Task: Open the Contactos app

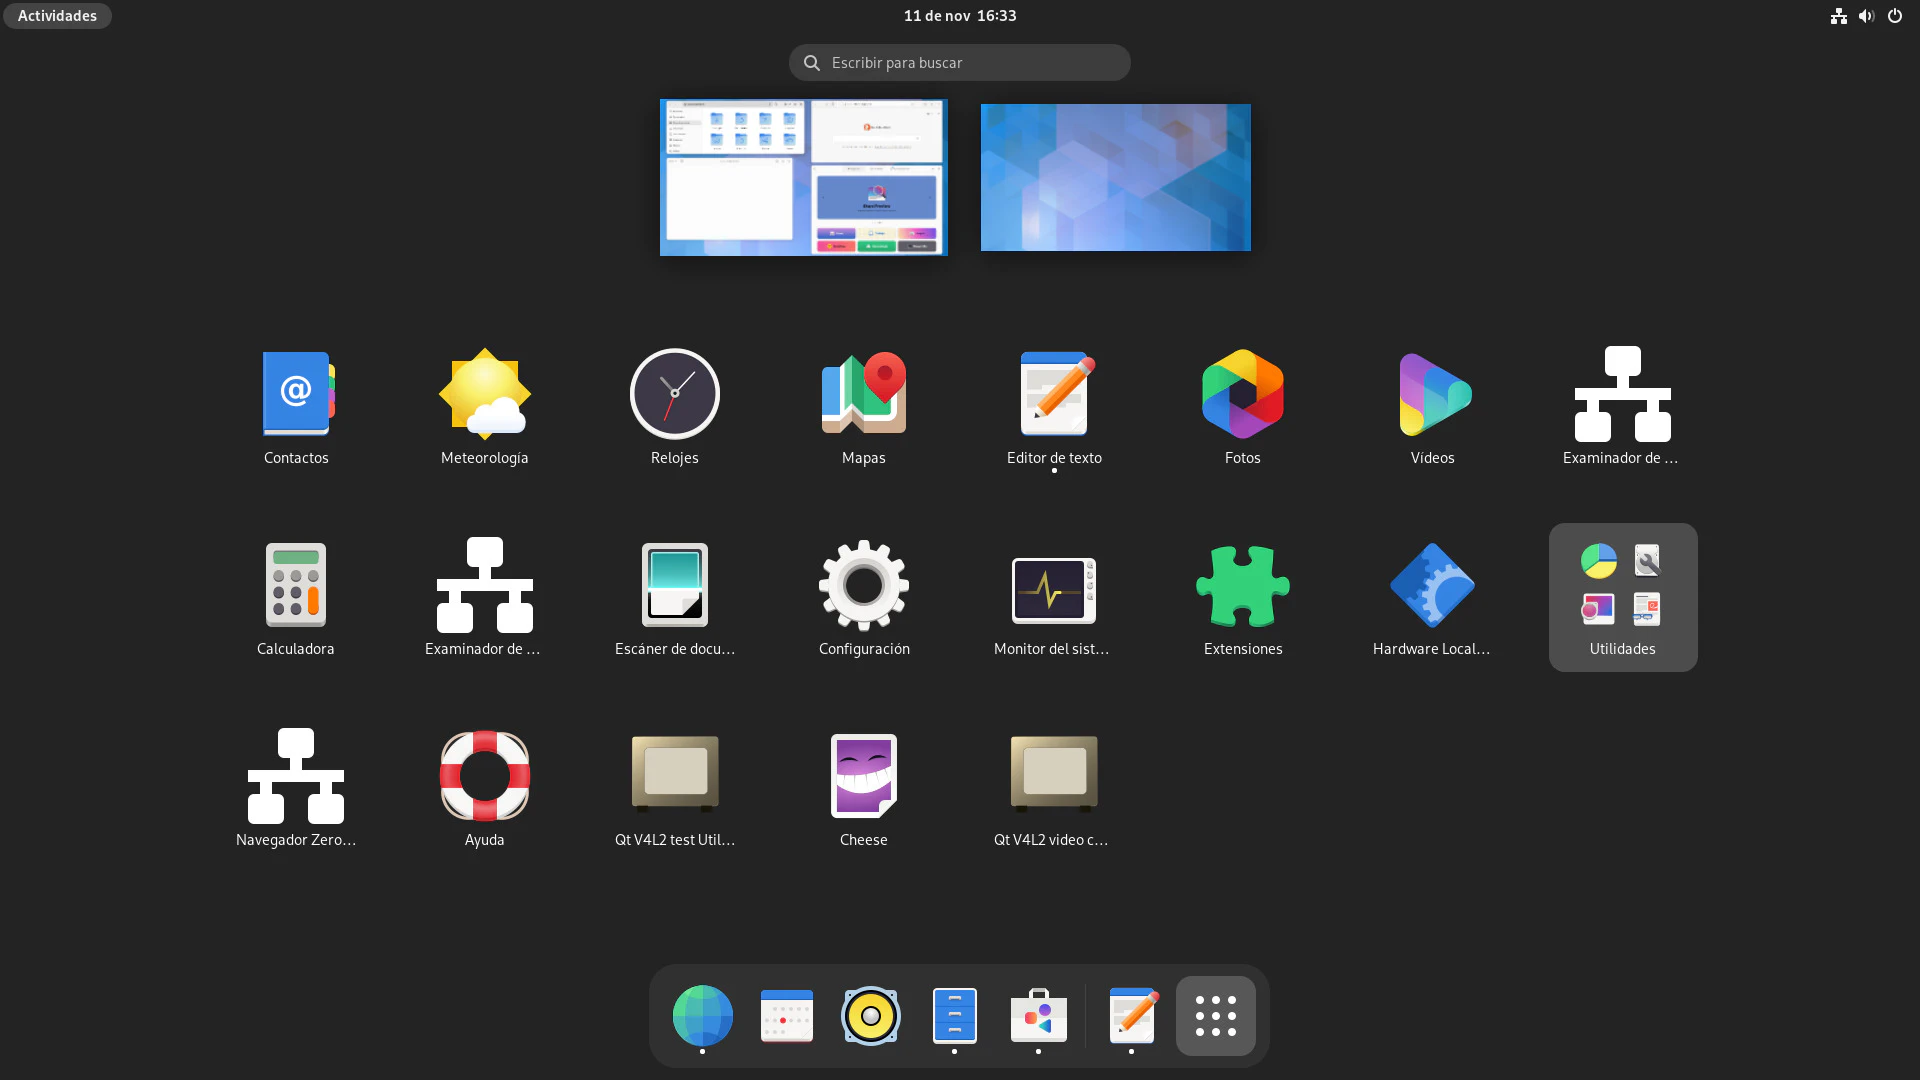Action: [x=296, y=395]
